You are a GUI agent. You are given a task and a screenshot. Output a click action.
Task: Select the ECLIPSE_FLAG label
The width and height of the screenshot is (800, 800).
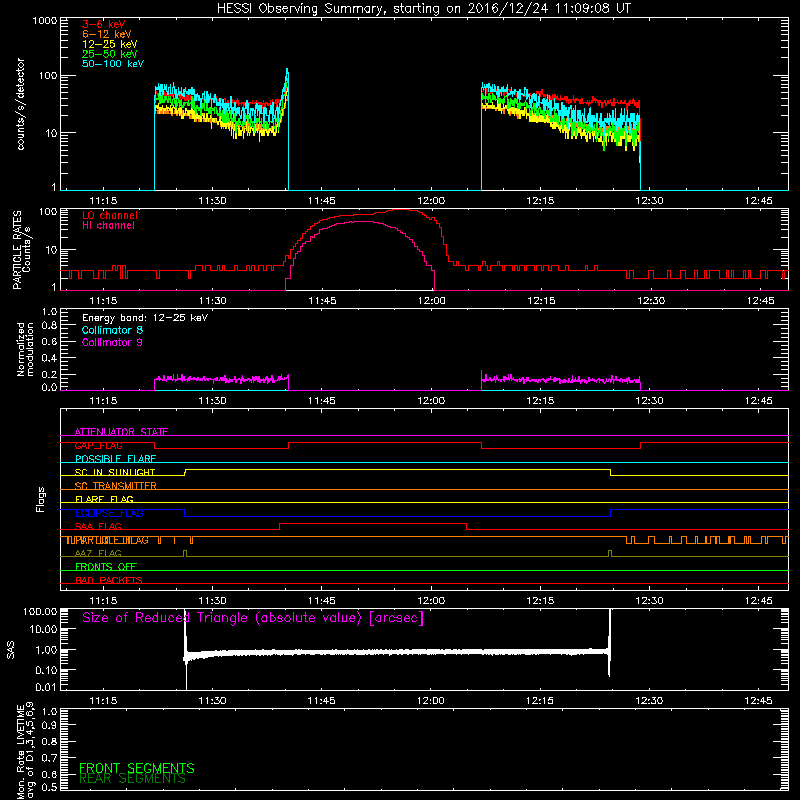click(109, 513)
